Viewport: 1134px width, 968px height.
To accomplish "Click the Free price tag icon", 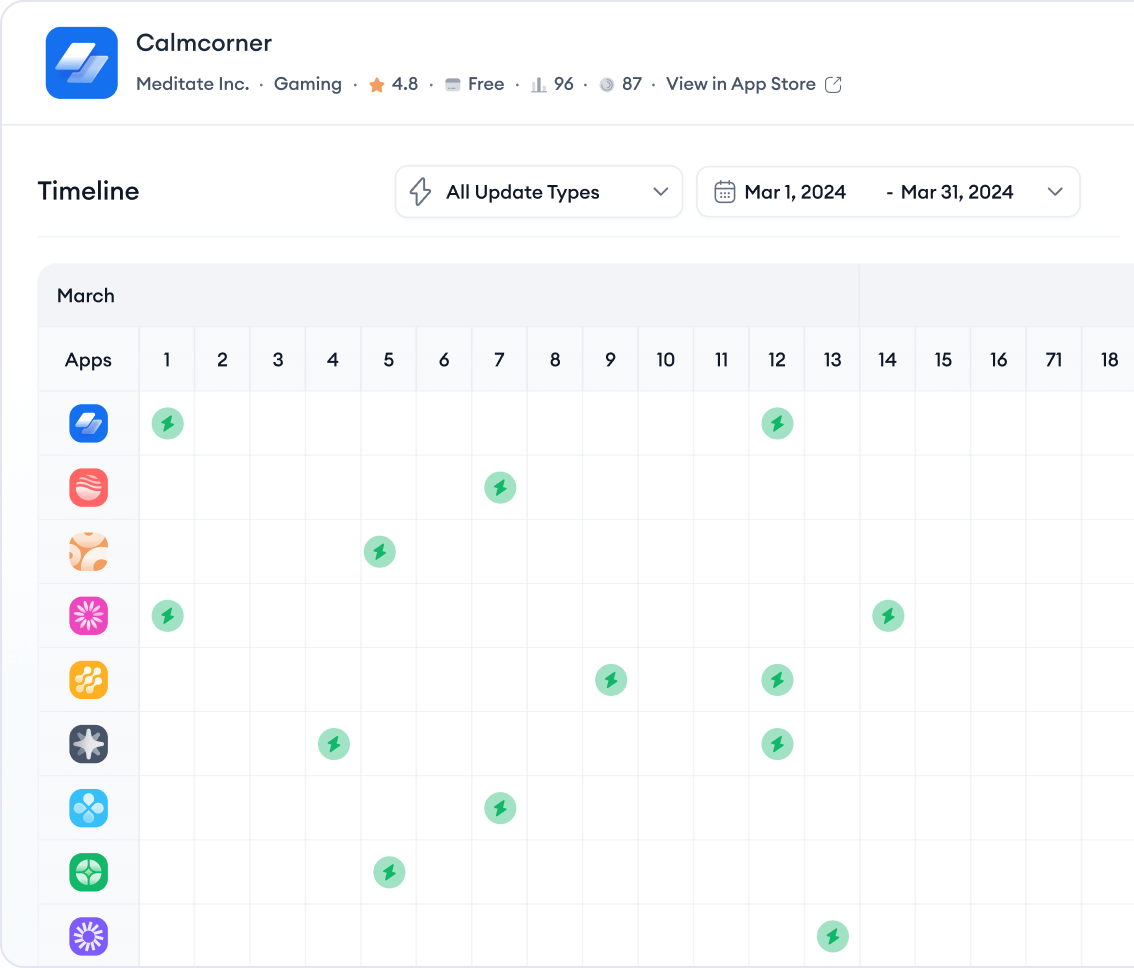I will coord(453,85).
